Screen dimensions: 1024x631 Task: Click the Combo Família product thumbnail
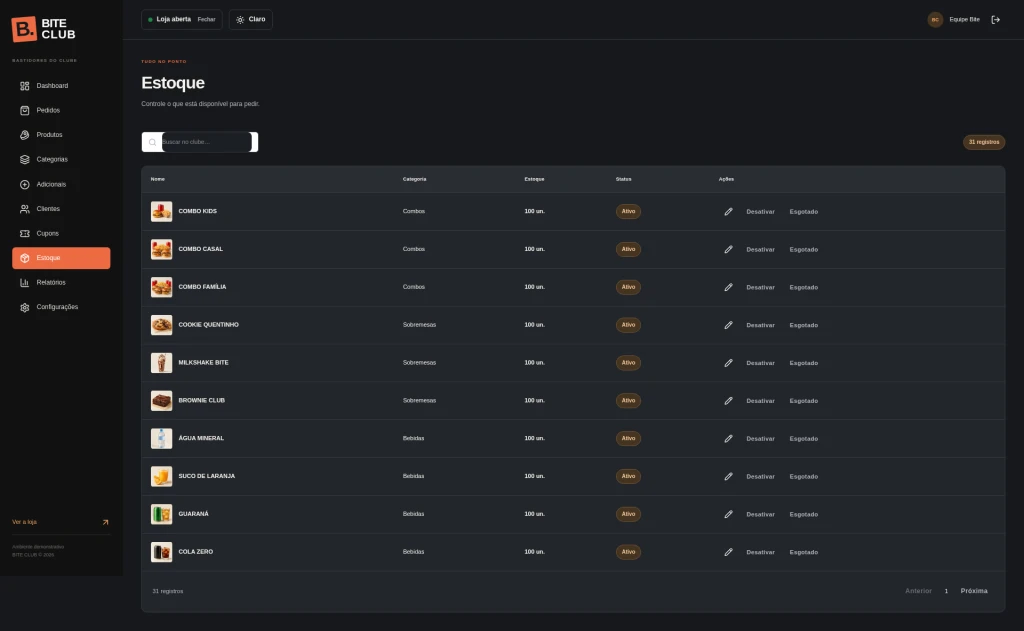[161, 287]
